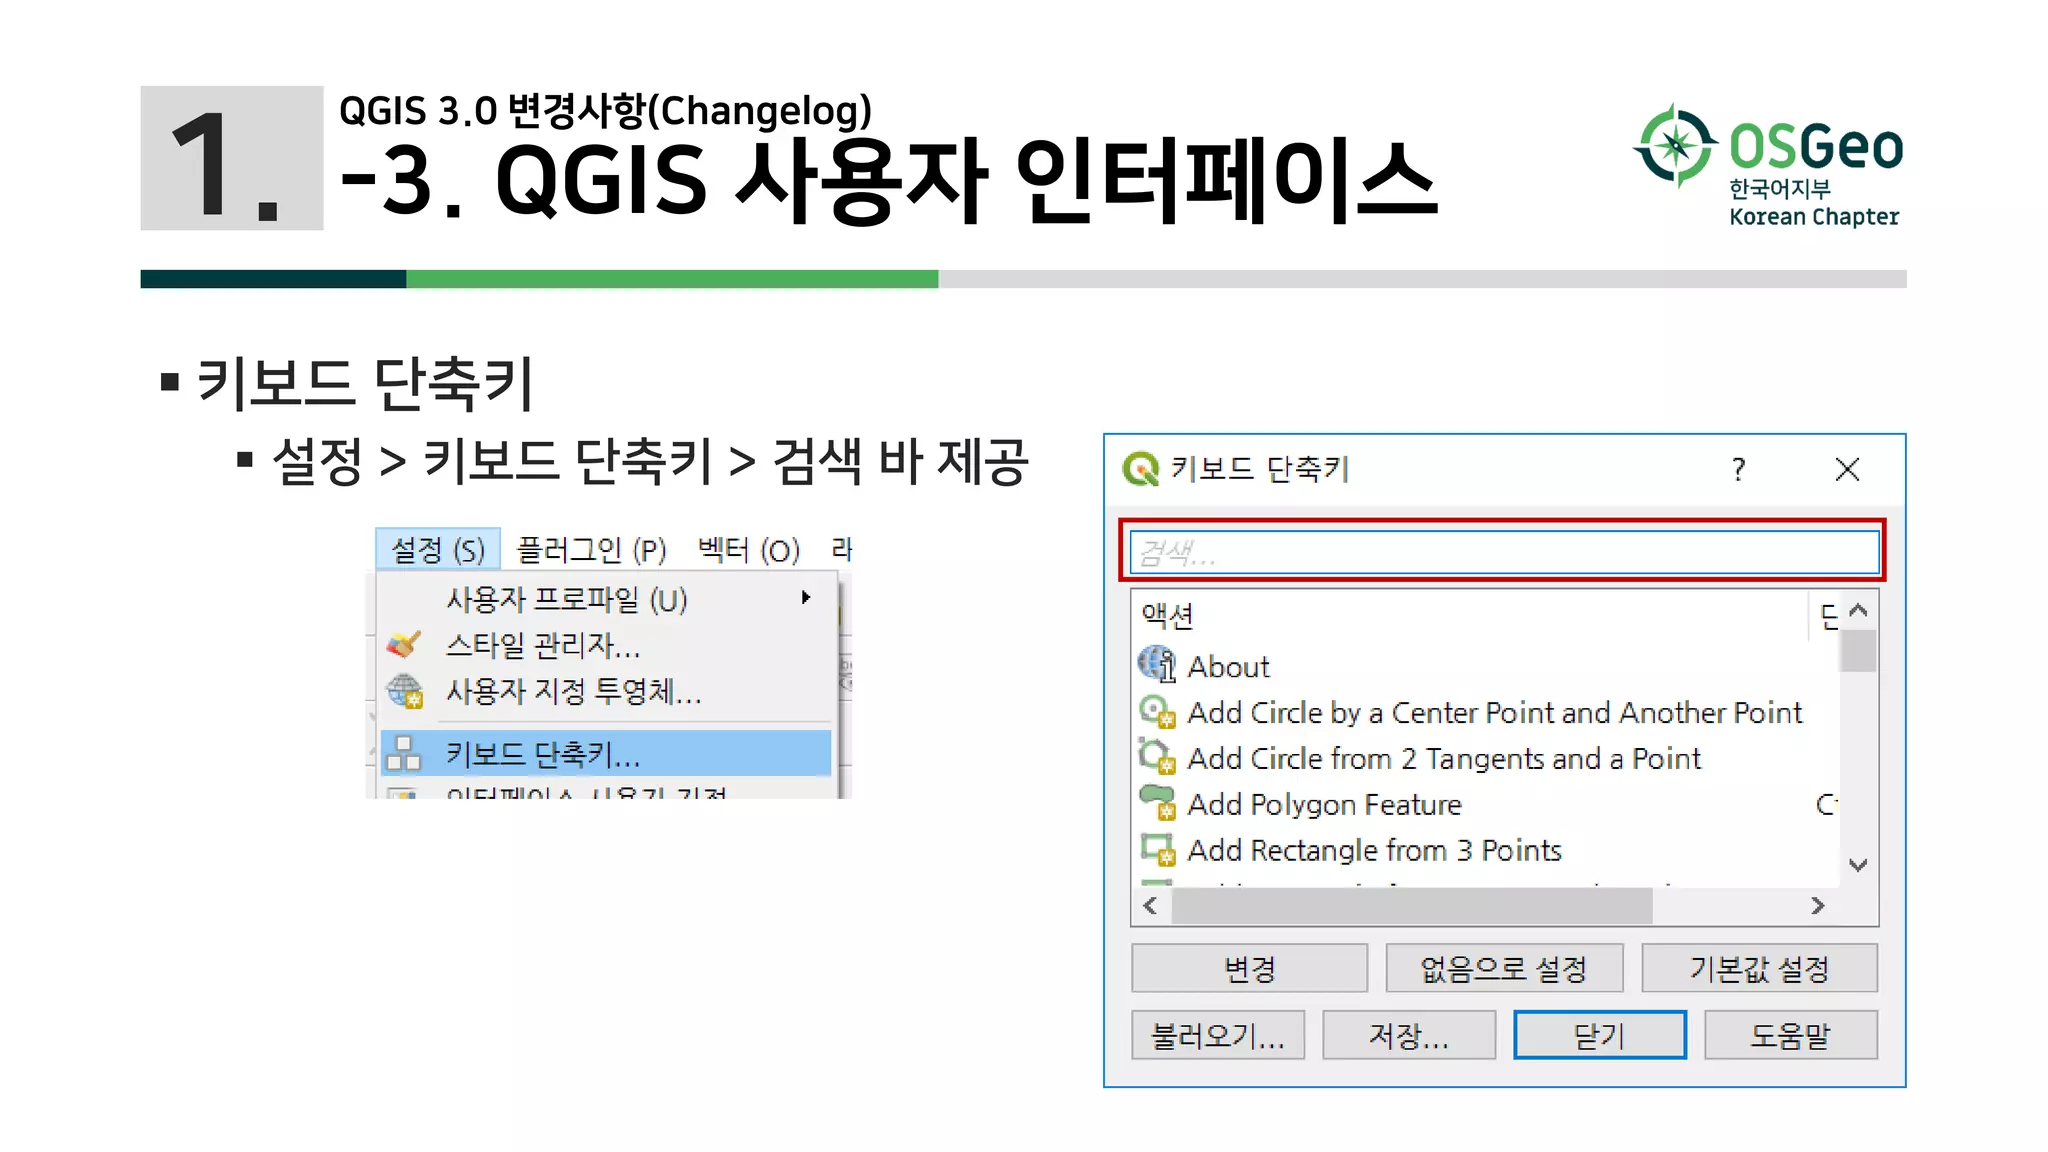Screen dimensions: 2048x1152
Task: Click the 도움말 button
Action: 1791,1035
